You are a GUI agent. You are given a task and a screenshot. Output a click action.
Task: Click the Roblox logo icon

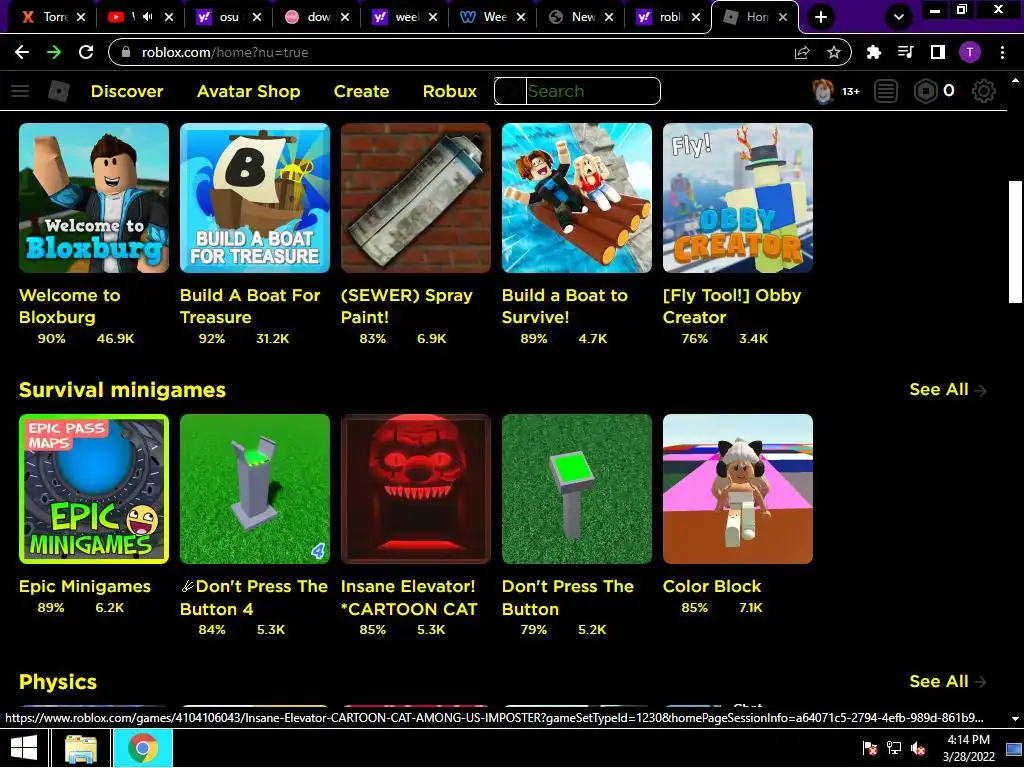[x=59, y=91]
